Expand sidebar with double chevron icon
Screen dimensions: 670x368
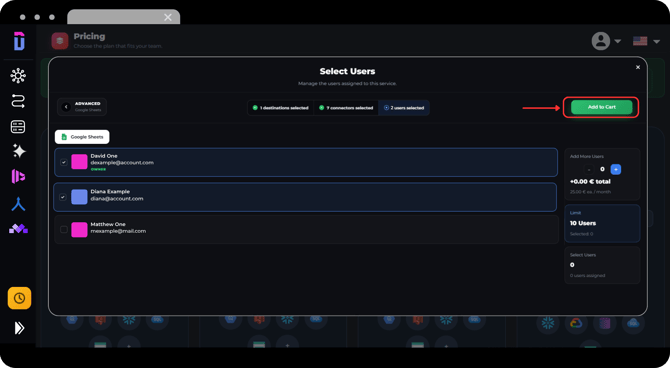coord(19,328)
